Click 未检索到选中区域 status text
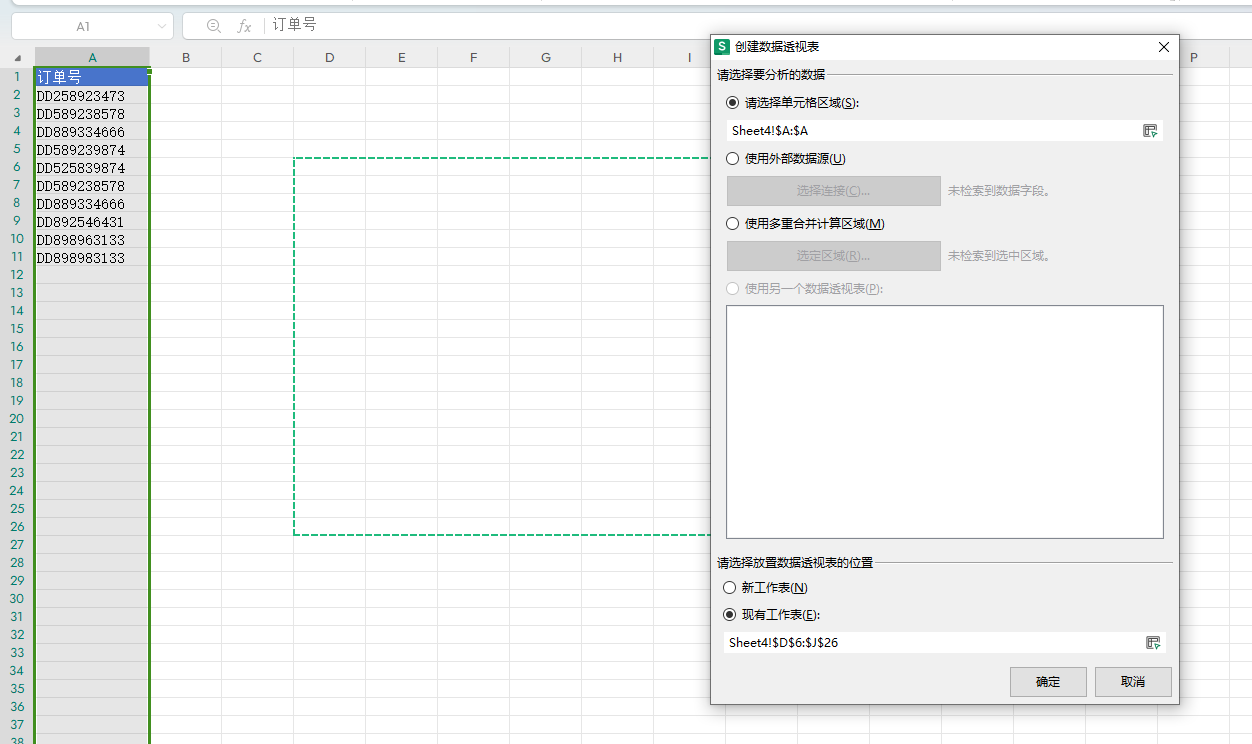The height and width of the screenshot is (744, 1252). (x=999, y=256)
